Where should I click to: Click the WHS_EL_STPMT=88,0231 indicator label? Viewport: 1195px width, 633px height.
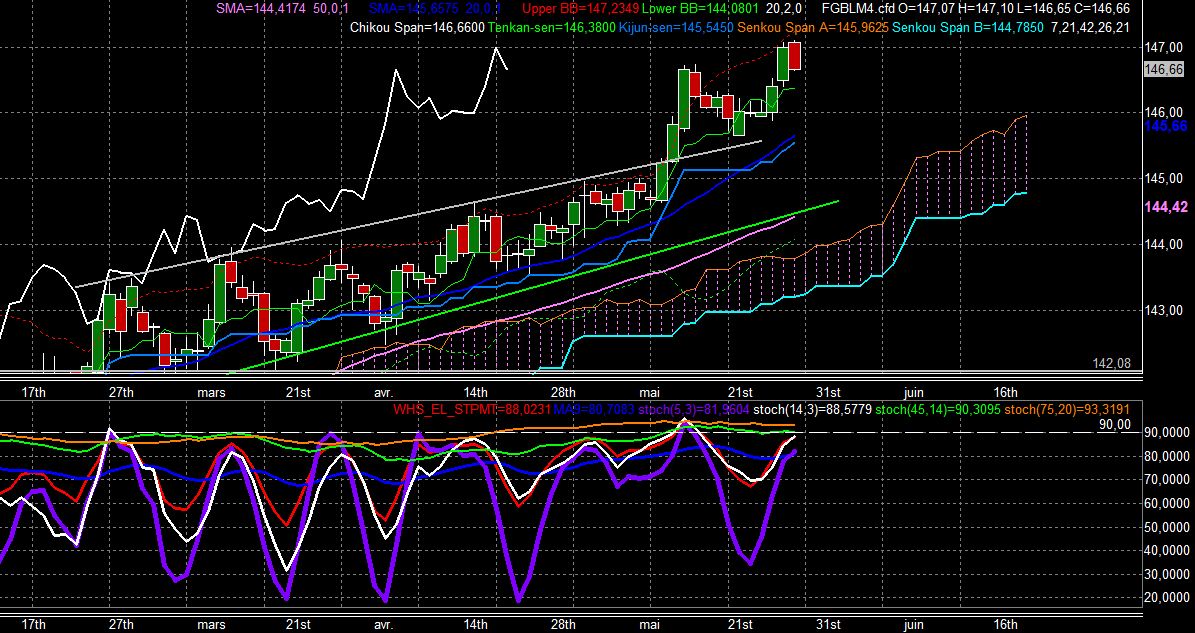[x=473, y=410]
